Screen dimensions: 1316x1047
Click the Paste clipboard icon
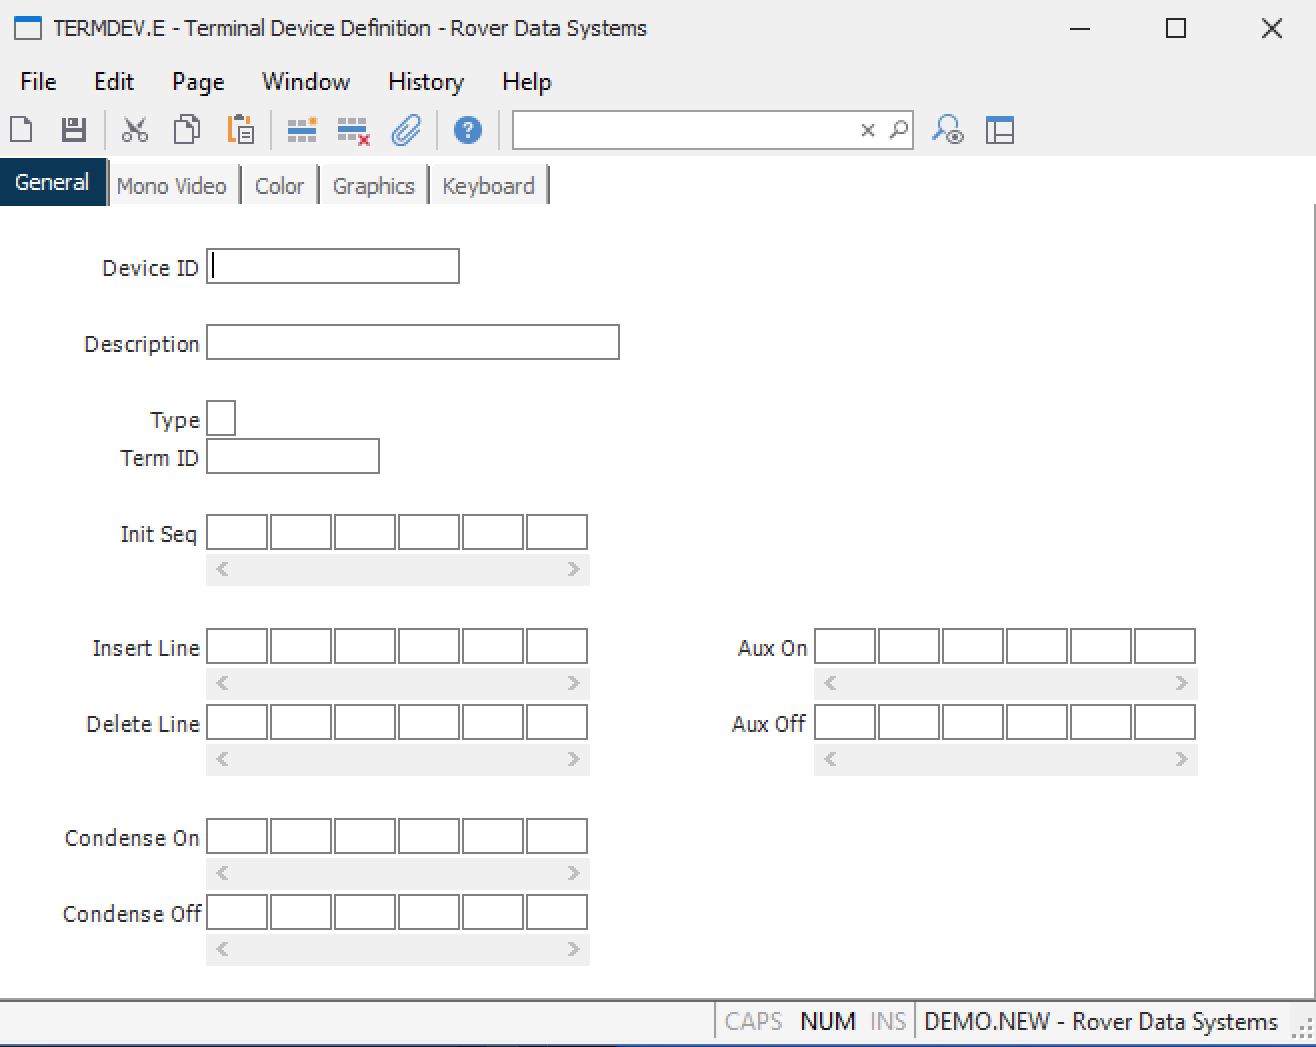pos(240,130)
